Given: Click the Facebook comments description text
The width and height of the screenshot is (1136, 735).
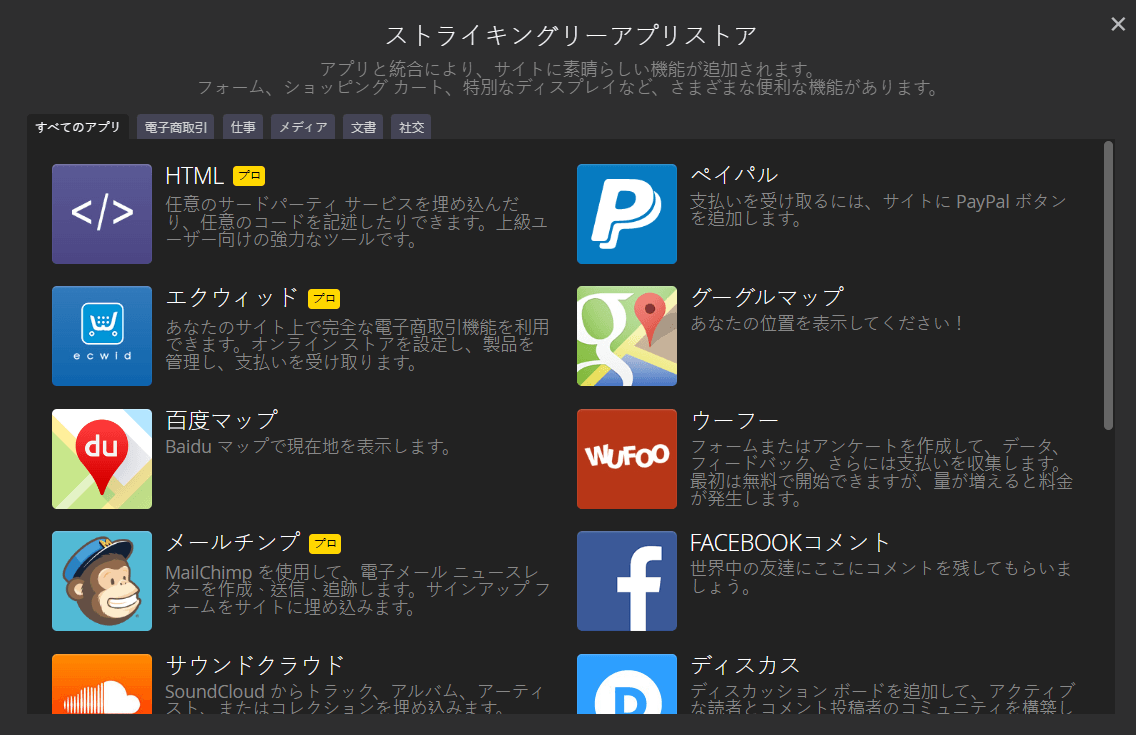Looking at the screenshot, I should pos(881,577).
